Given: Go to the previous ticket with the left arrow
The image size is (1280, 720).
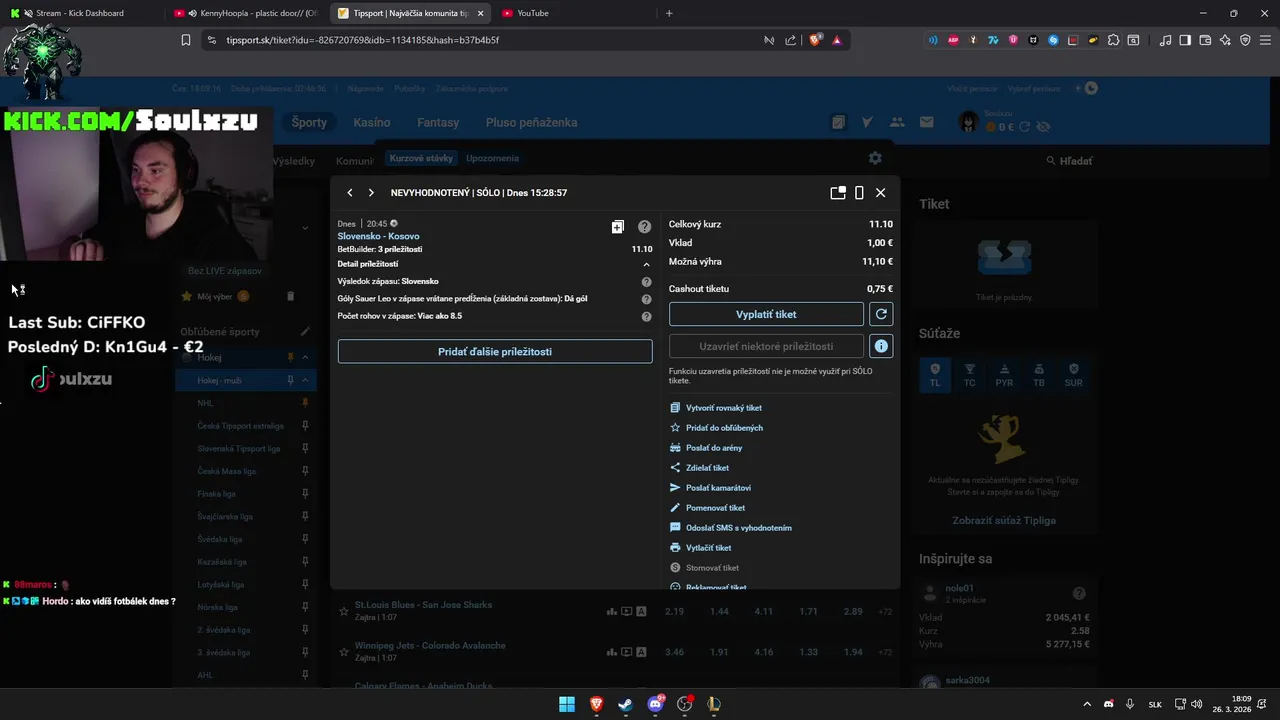Looking at the screenshot, I should point(350,193).
